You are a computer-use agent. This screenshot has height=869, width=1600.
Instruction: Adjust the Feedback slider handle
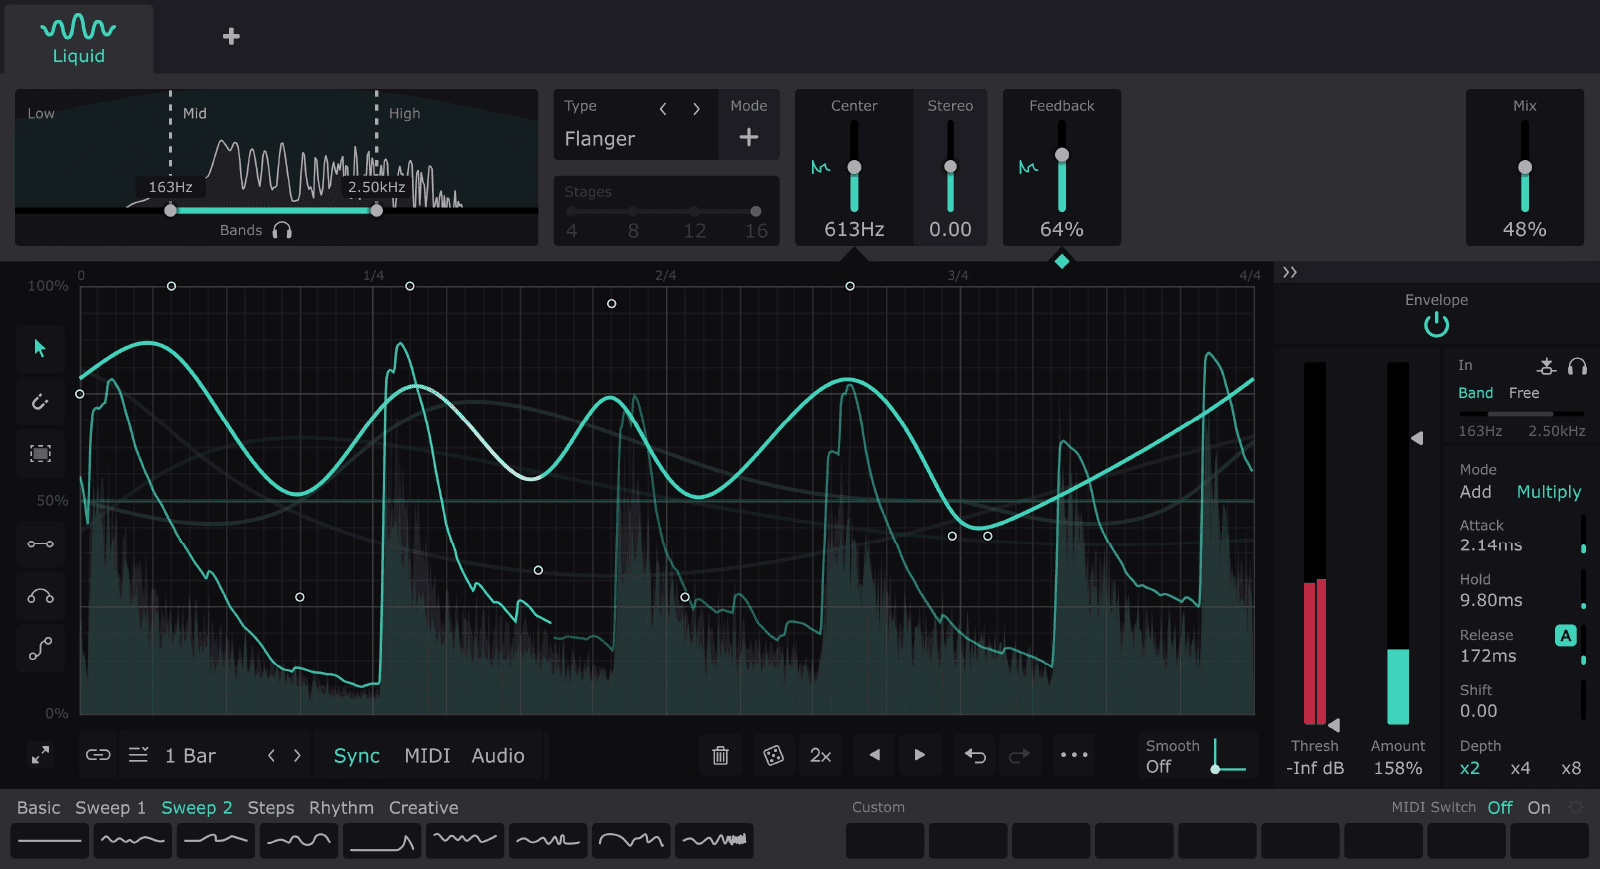point(1062,155)
